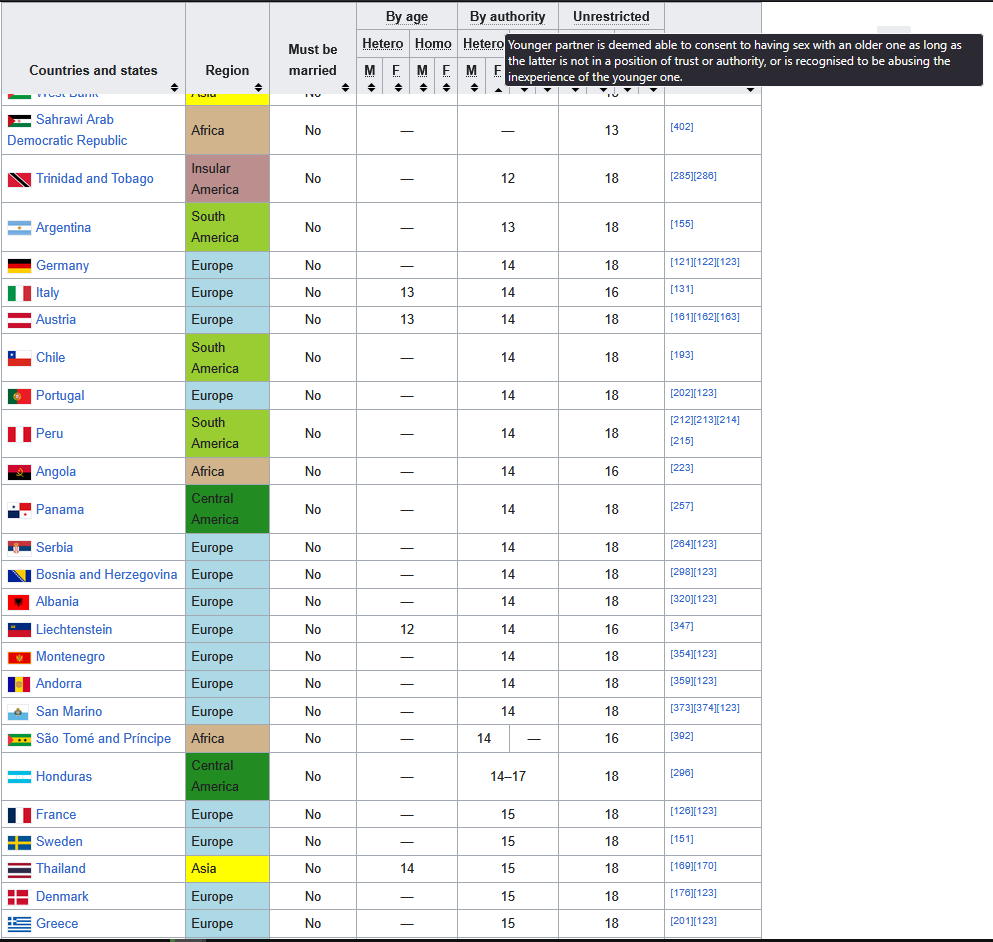This screenshot has width=993, height=942.
Task: Click the Chile flag icon
Action: (x=19, y=358)
